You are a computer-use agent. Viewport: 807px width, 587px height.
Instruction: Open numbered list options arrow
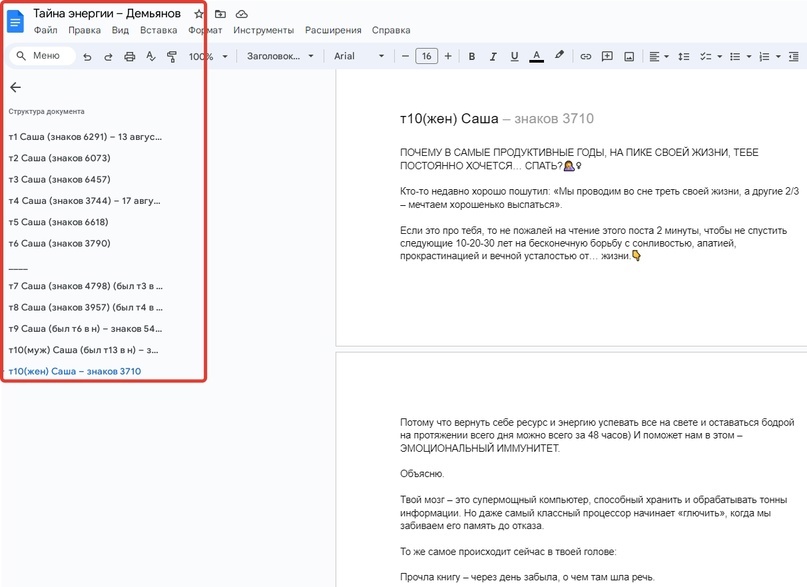(778, 57)
